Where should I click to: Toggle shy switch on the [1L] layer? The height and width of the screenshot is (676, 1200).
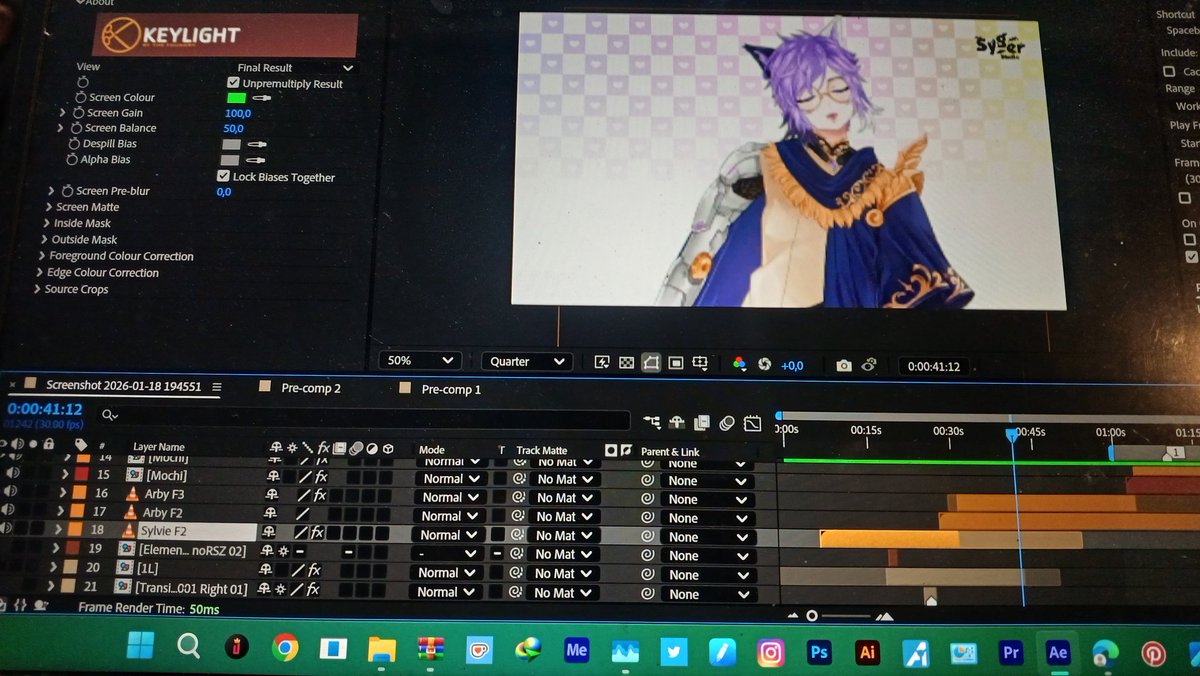[266, 570]
